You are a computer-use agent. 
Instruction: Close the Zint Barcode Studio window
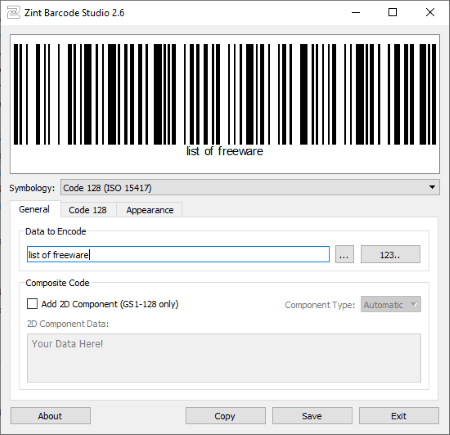pos(430,13)
